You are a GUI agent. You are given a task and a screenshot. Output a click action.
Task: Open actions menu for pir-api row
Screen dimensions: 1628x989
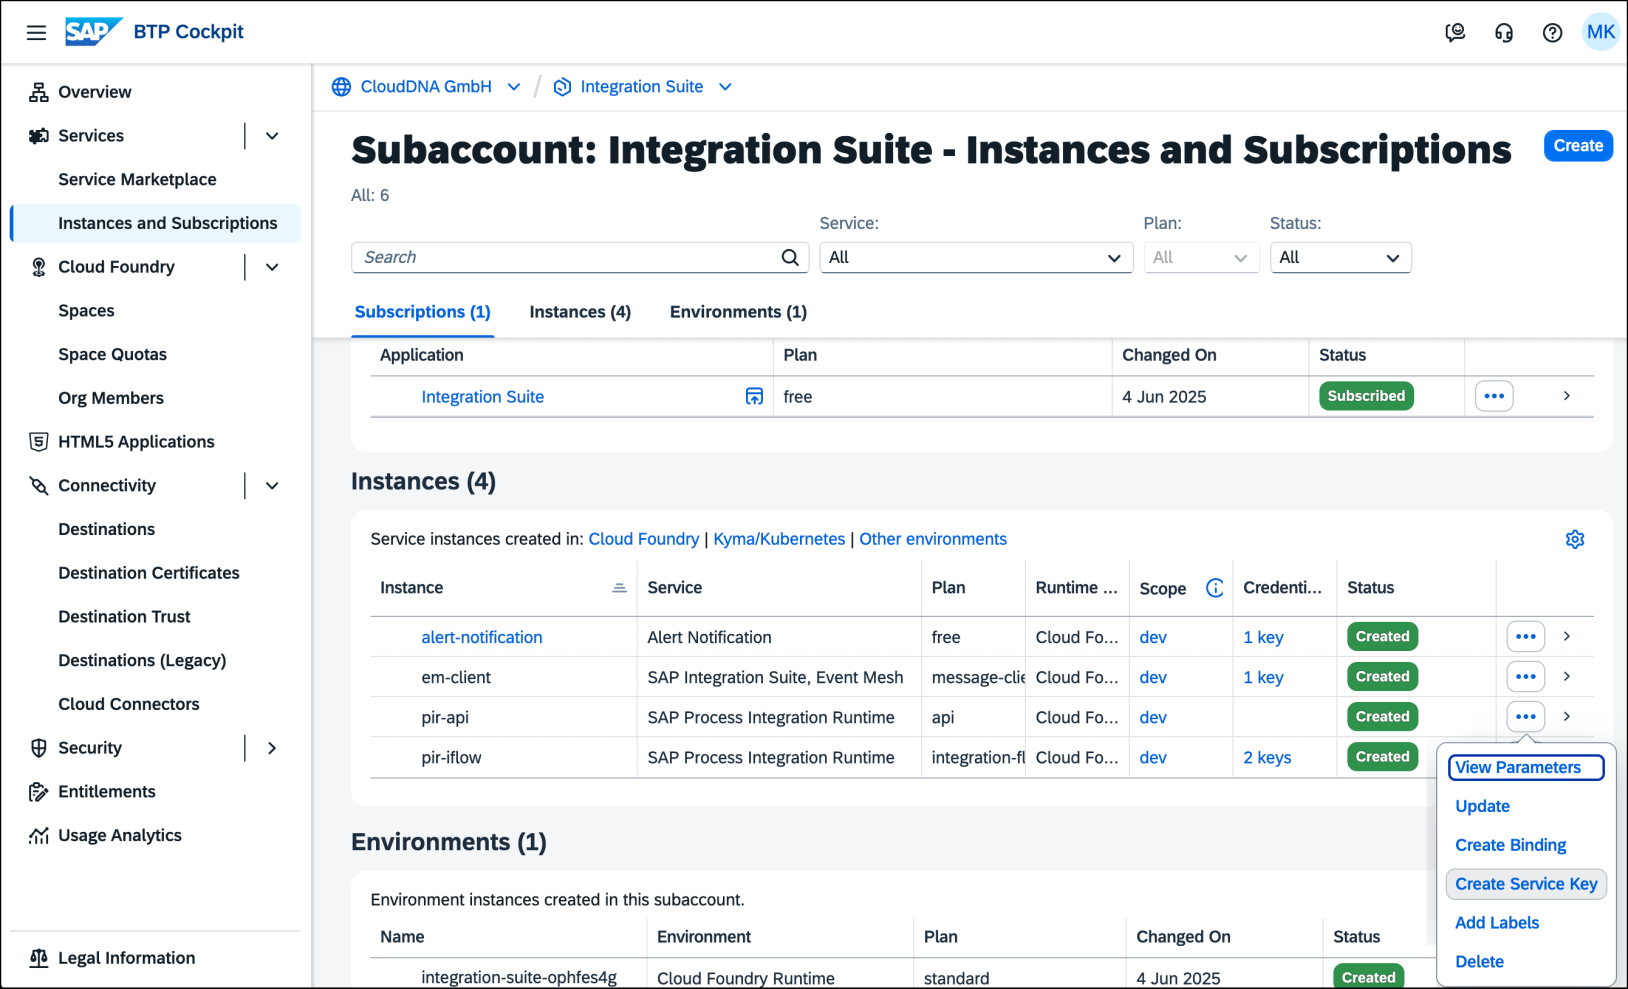click(x=1525, y=716)
